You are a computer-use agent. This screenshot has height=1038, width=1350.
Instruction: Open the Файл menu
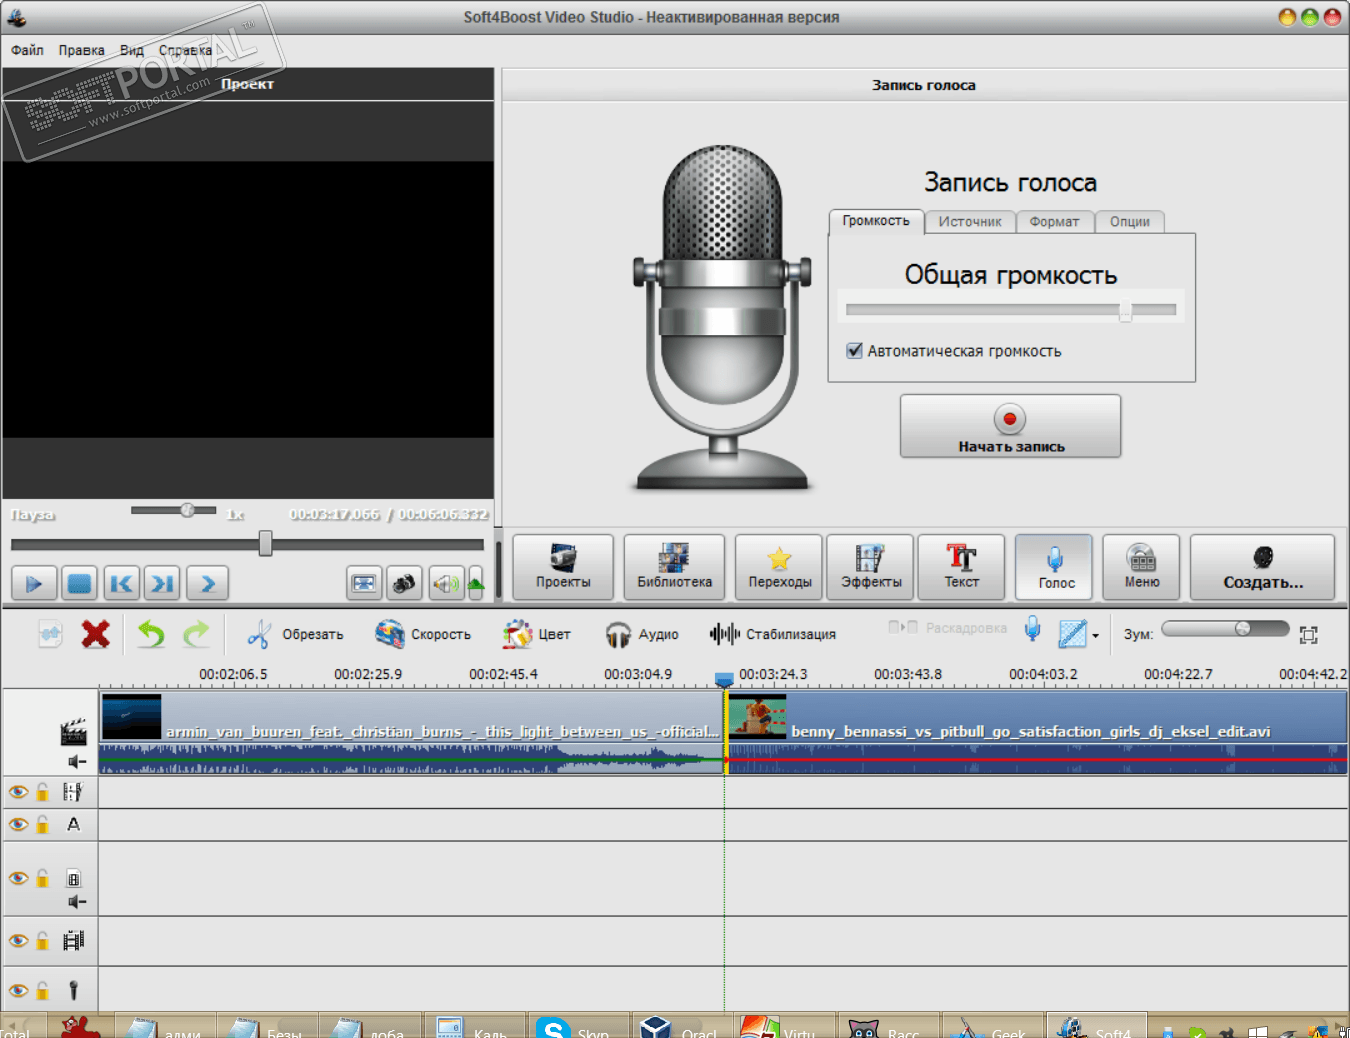pos(27,50)
